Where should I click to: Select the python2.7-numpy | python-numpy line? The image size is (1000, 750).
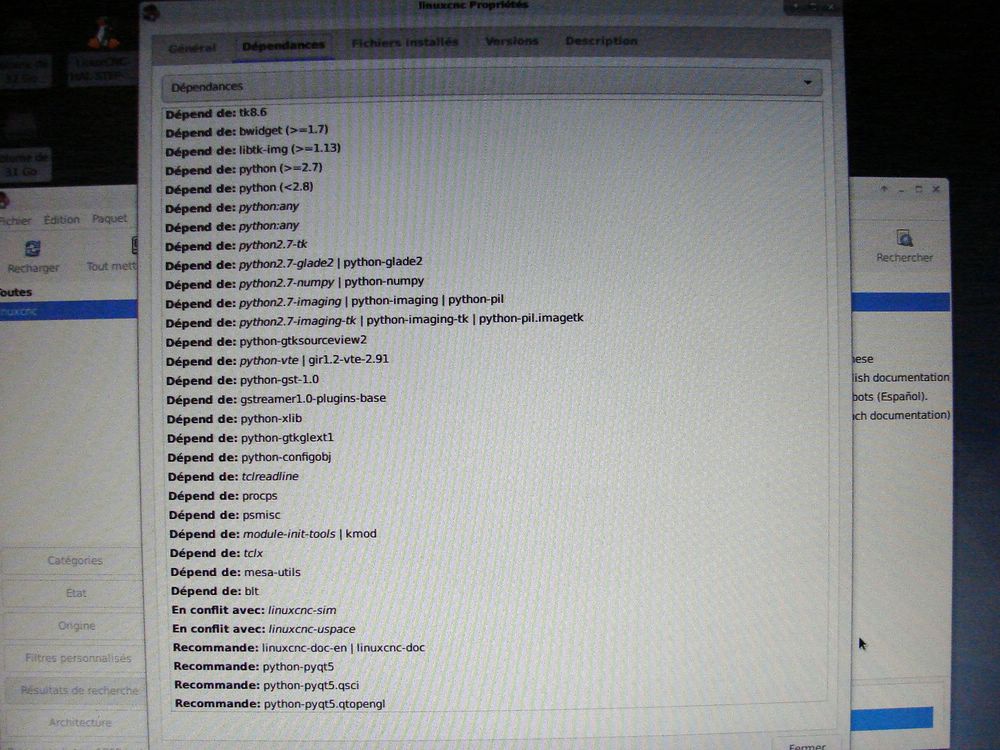[x=295, y=283]
